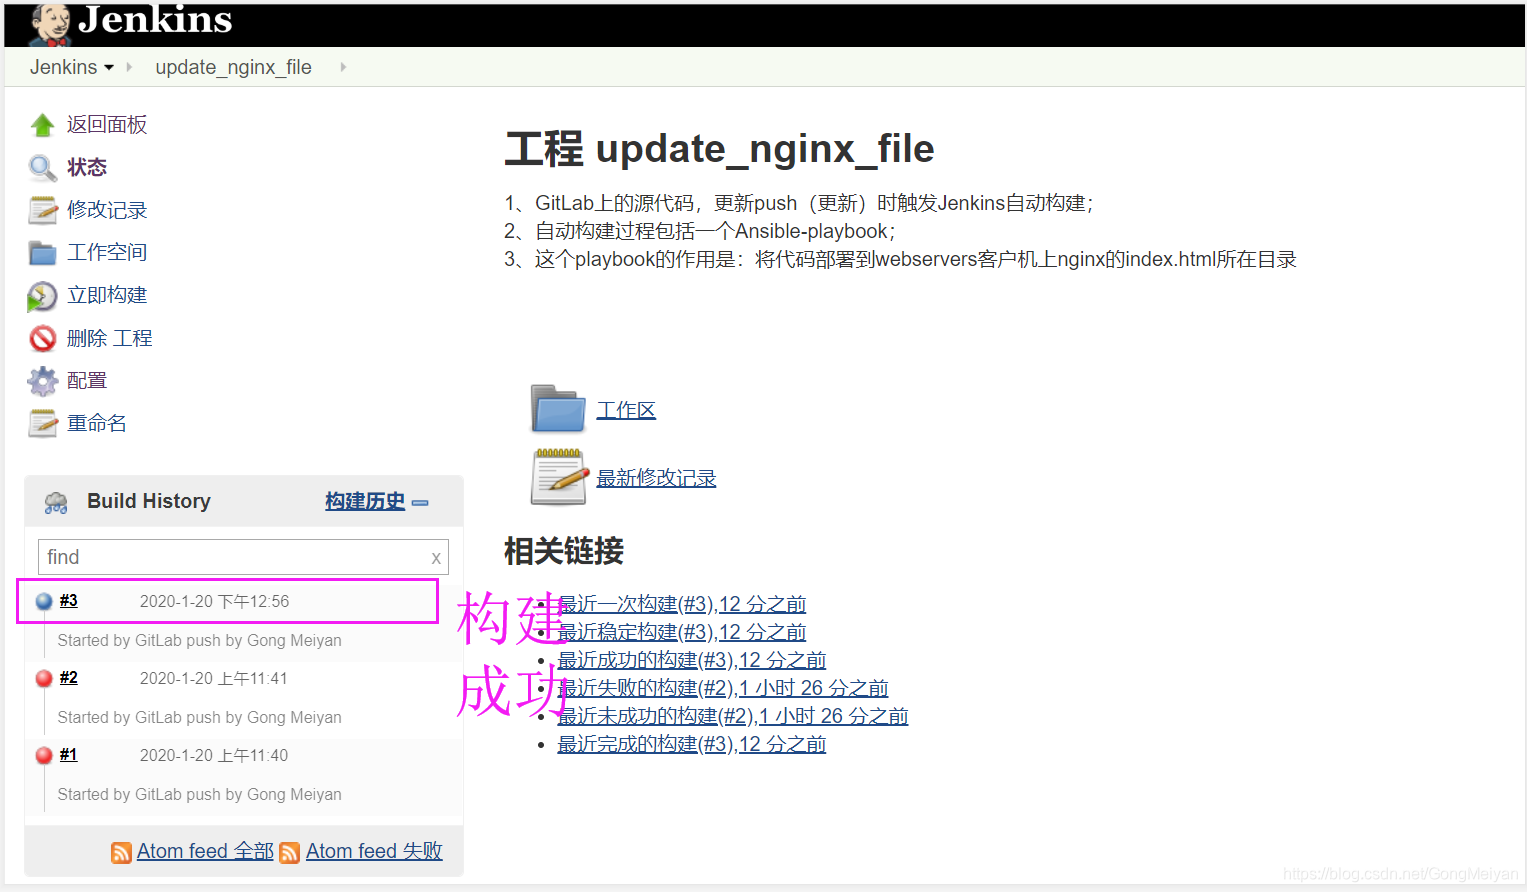
Task: Click the notepad icon beside 重命名
Action: tap(43, 424)
